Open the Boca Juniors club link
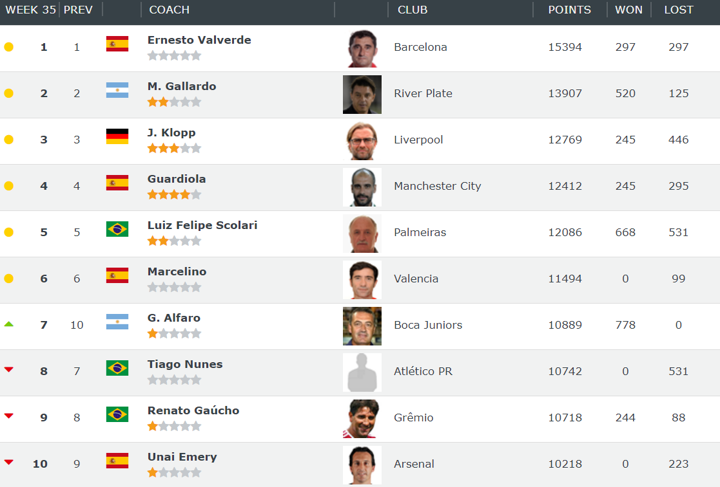Screen dimensions: 720x487 click(429, 325)
